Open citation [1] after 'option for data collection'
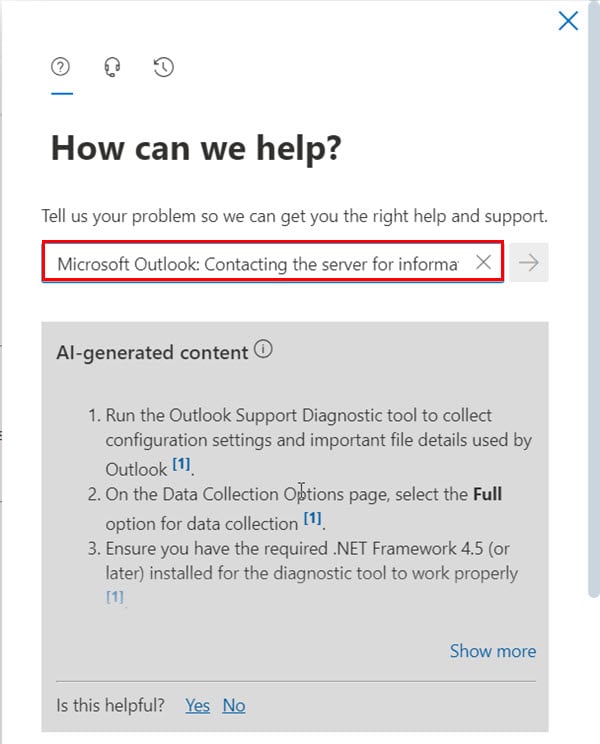The image size is (600, 744). point(313,518)
